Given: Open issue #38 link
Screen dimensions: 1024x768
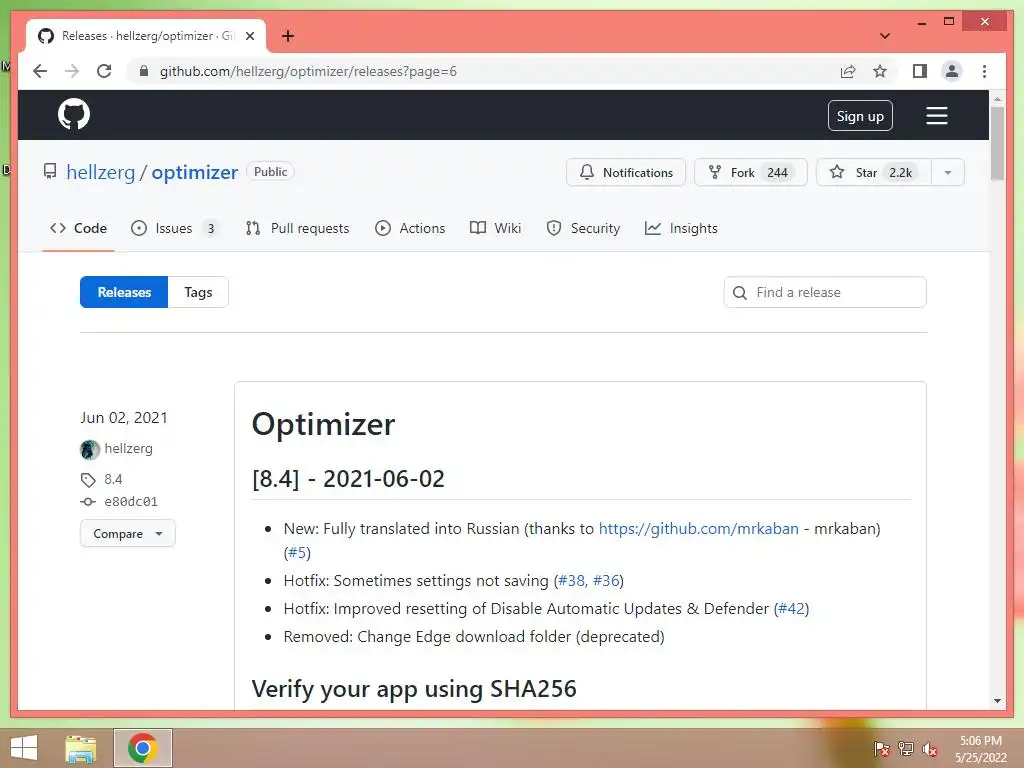Looking at the screenshot, I should pyautogui.click(x=572, y=581).
